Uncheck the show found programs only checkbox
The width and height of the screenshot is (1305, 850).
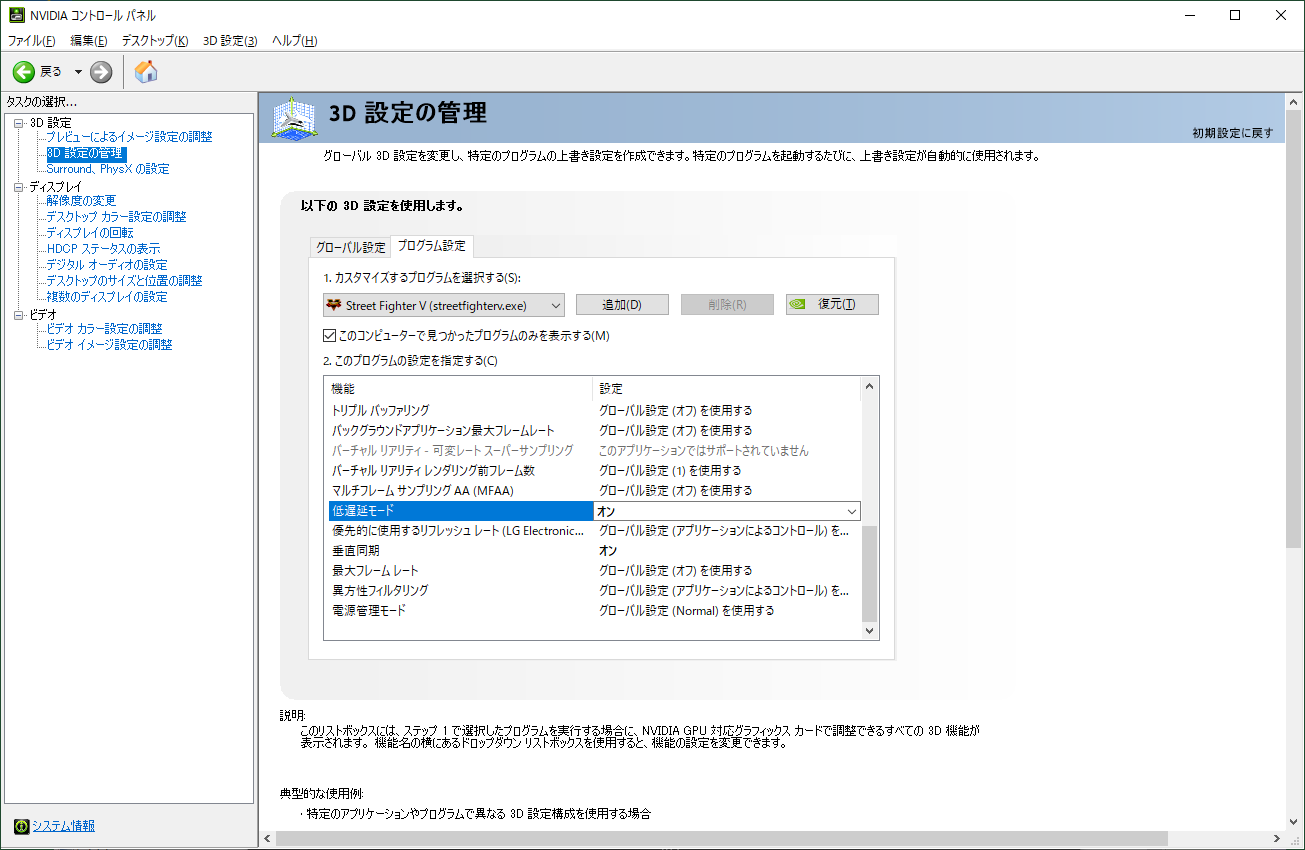coord(330,335)
